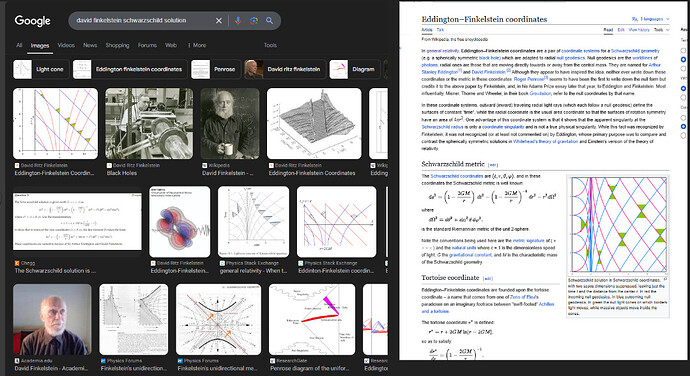Click the Chegg favicon
This screenshot has height=376, width=690.
point(17,263)
